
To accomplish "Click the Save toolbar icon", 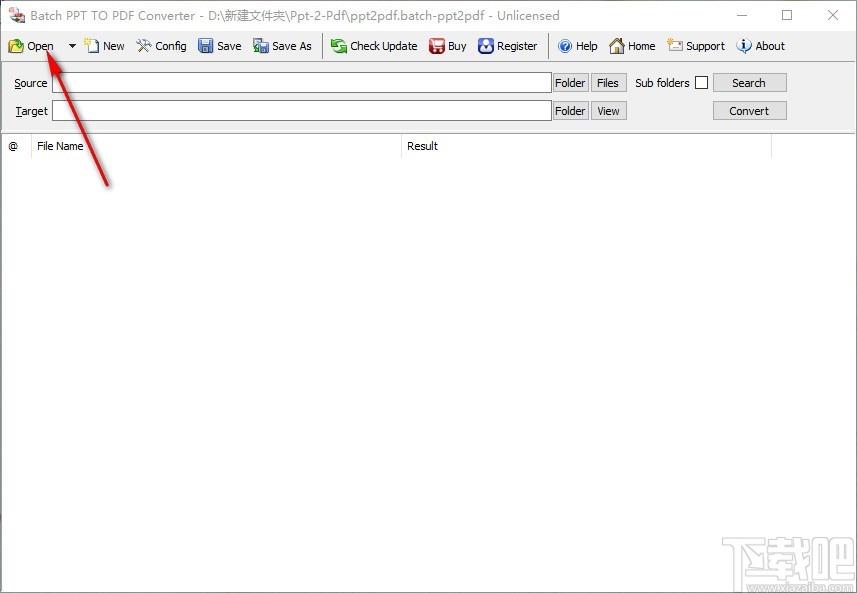I will (x=206, y=46).
